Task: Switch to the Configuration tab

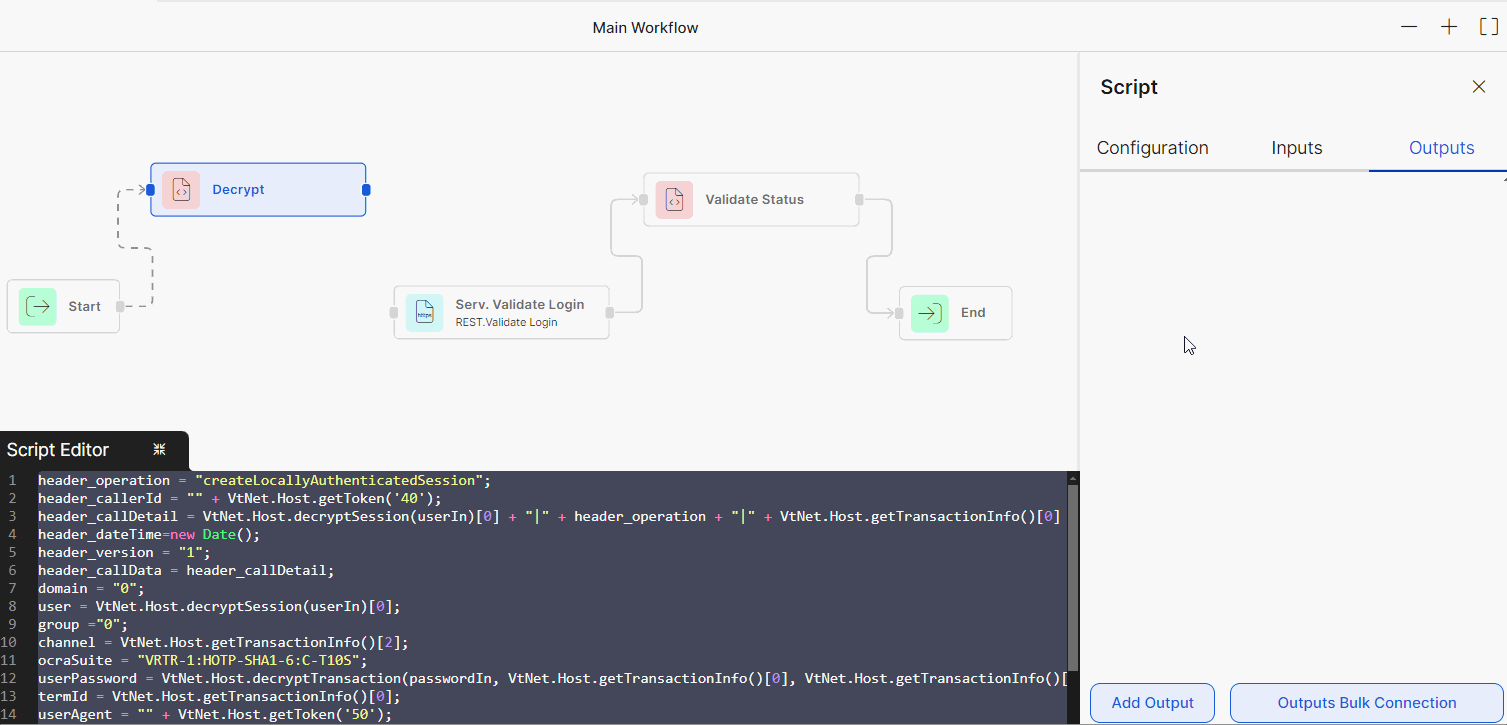Action: pyautogui.click(x=1151, y=147)
